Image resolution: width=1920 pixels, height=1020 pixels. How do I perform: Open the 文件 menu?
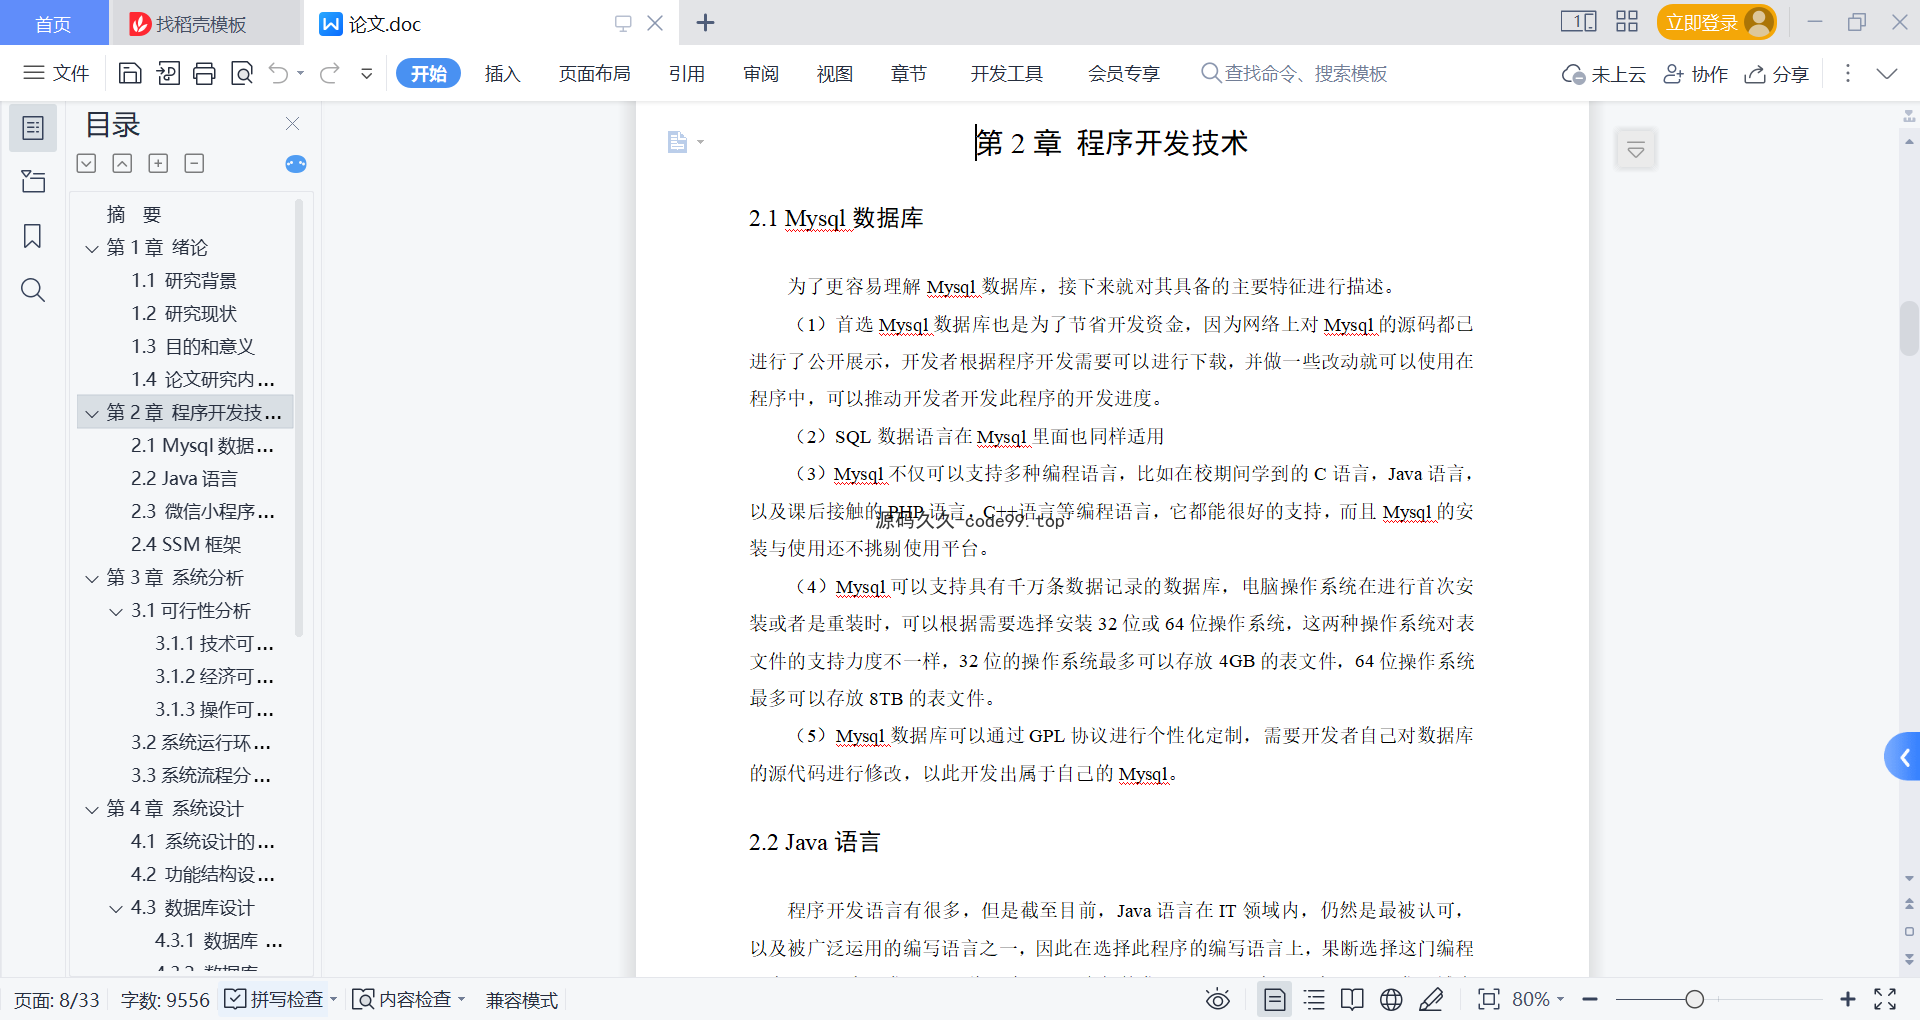click(x=56, y=73)
